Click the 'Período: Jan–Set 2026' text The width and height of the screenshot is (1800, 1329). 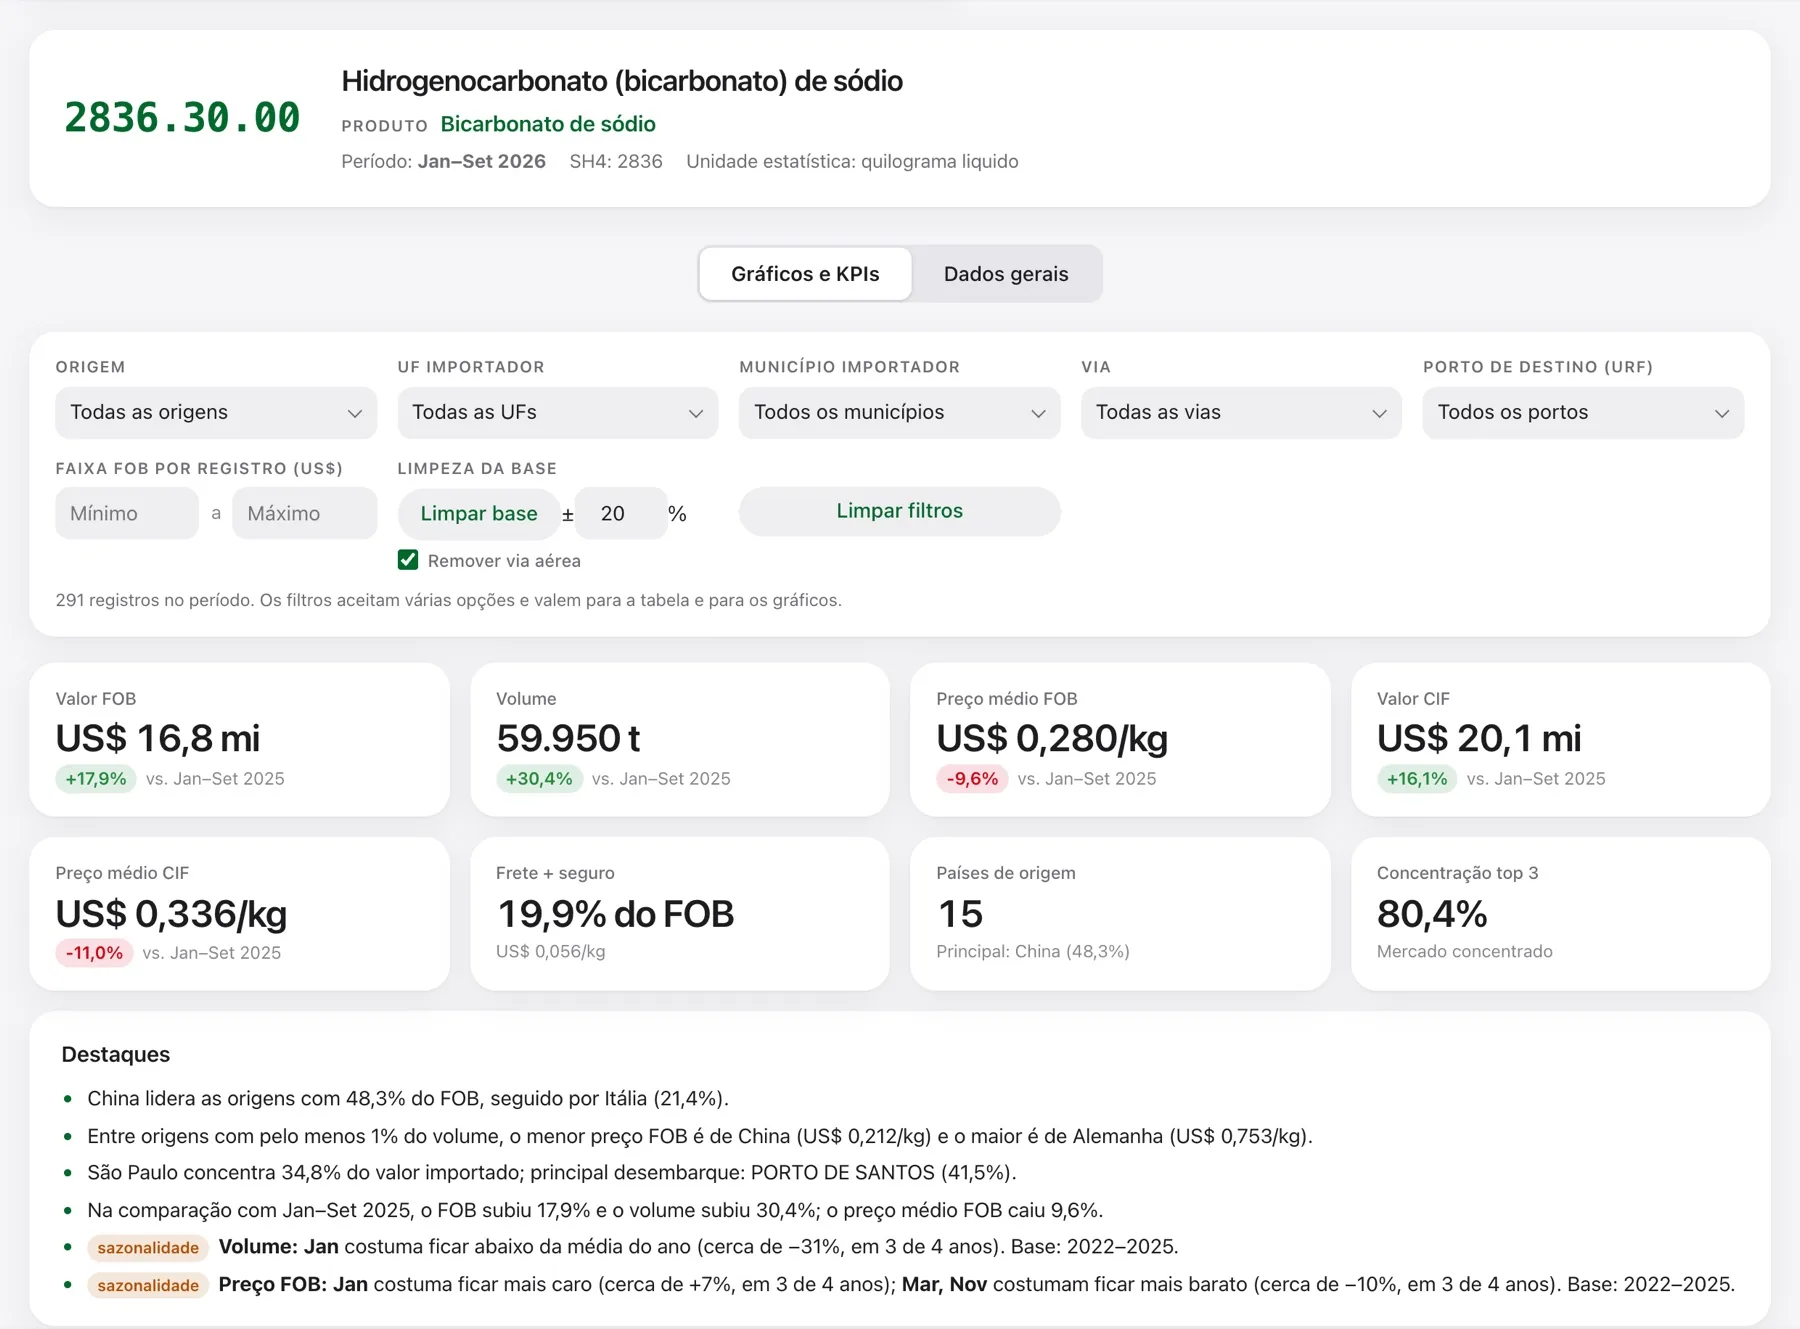[444, 162]
